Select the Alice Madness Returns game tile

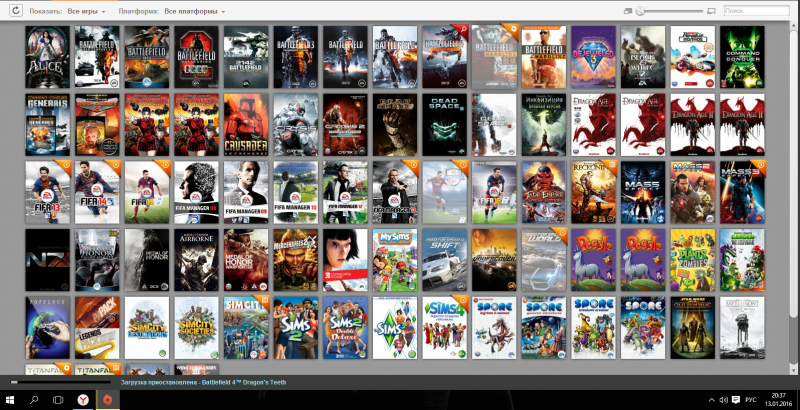click(47, 57)
